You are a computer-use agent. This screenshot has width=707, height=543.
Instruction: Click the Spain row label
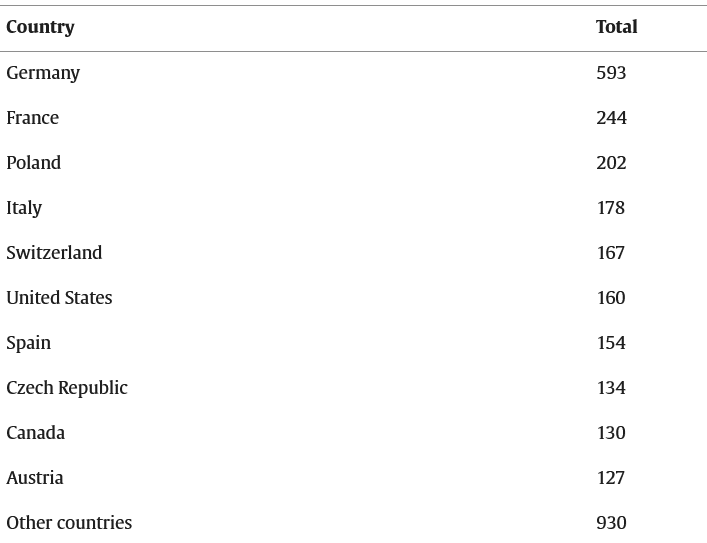[x=28, y=343]
